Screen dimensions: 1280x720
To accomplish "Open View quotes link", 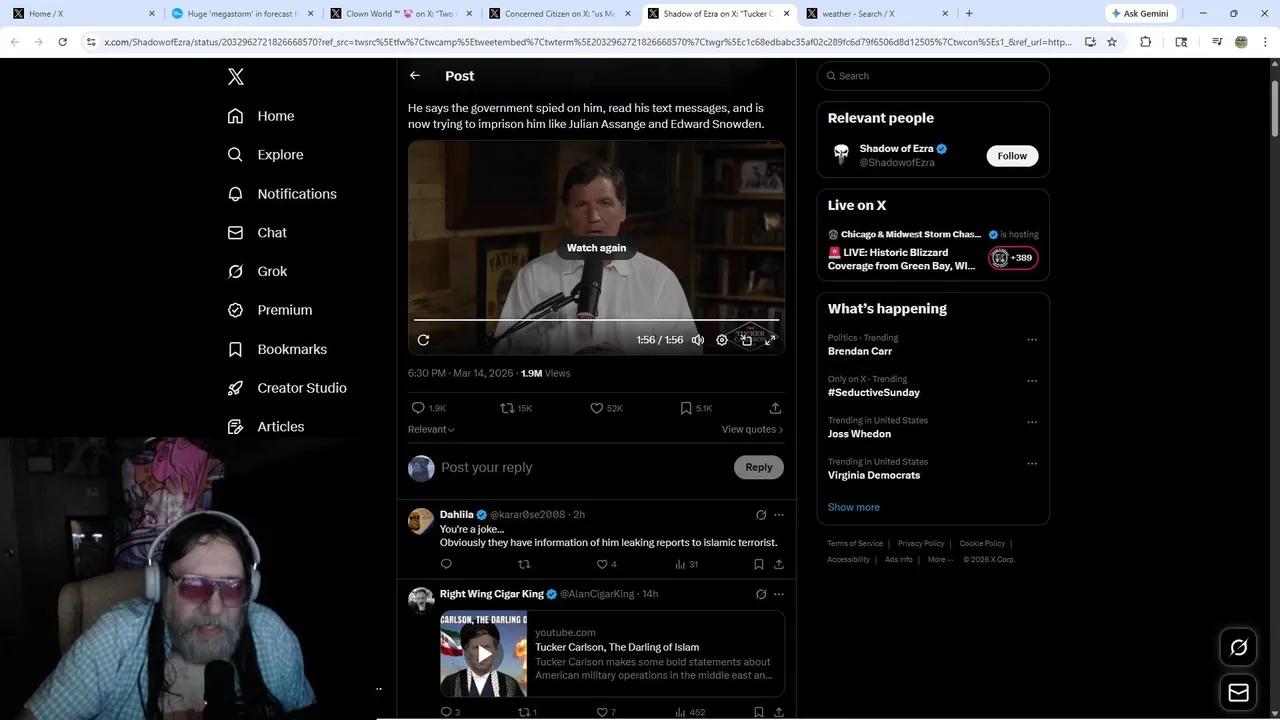I will [752, 429].
